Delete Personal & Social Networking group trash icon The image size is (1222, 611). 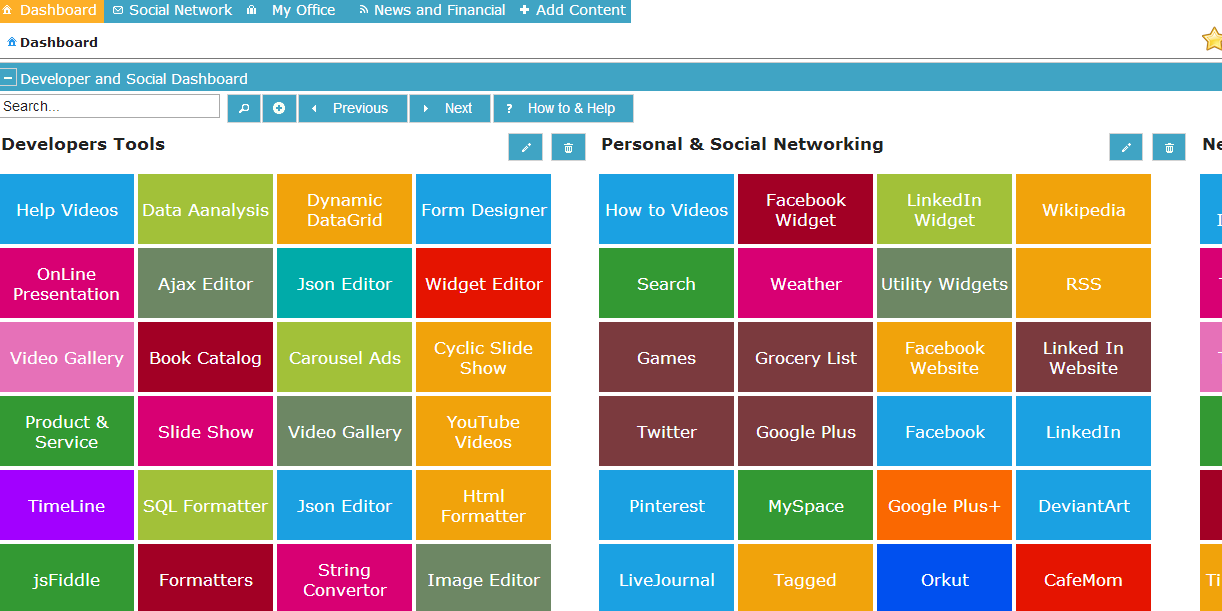(x=1169, y=147)
